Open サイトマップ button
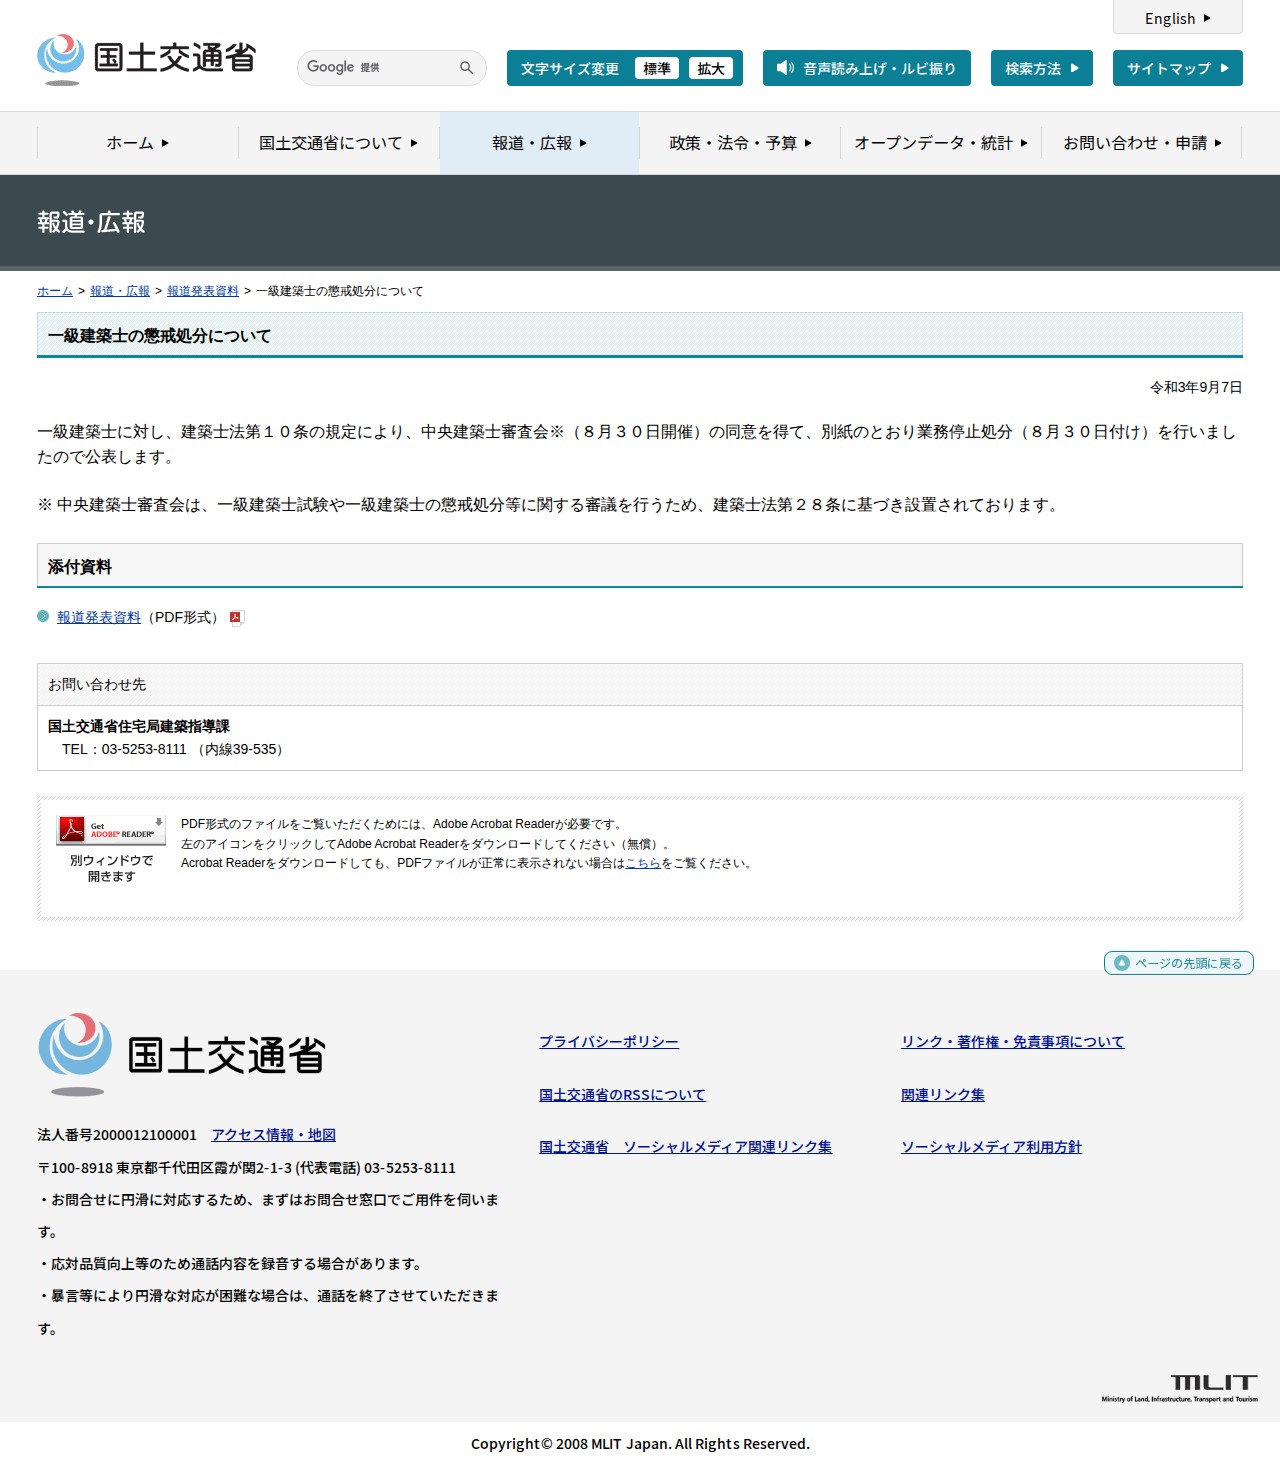Viewport: 1280px width, 1473px height. pyautogui.click(x=1178, y=68)
